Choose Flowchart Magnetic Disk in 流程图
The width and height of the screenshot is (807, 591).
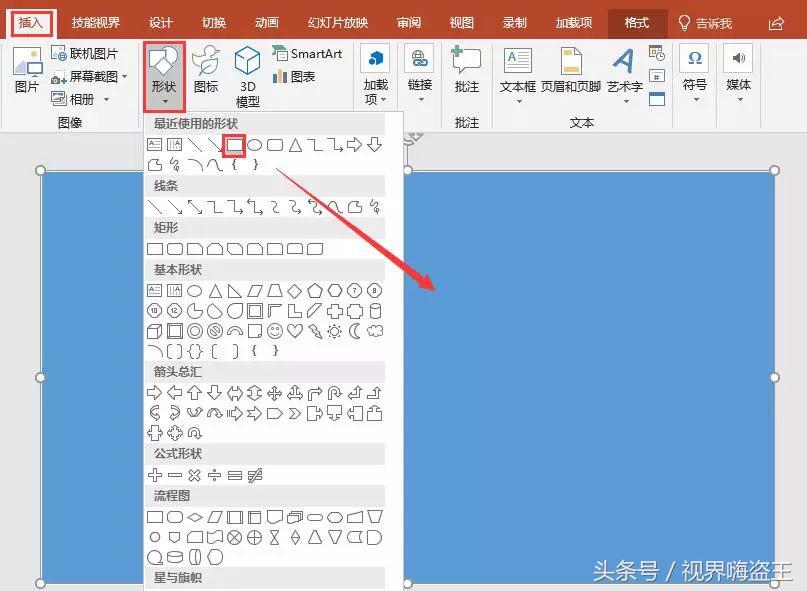click(x=174, y=557)
